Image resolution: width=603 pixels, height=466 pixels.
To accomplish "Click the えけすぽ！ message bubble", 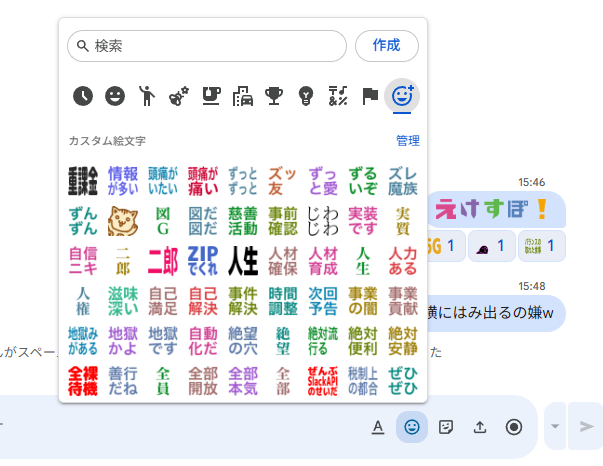I will coord(496,210).
